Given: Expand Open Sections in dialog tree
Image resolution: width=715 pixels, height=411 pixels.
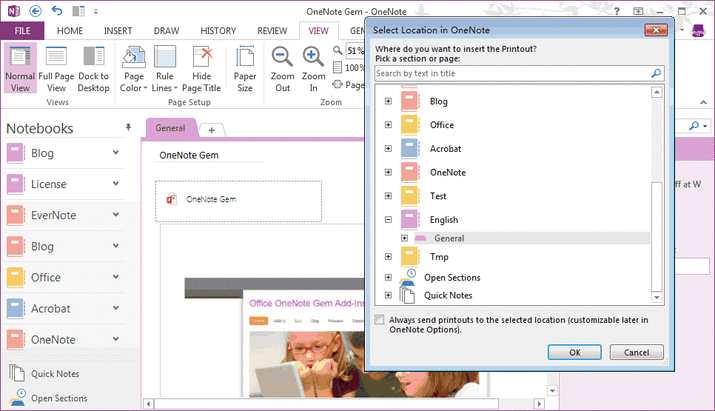Looking at the screenshot, I should coord(388,277).
